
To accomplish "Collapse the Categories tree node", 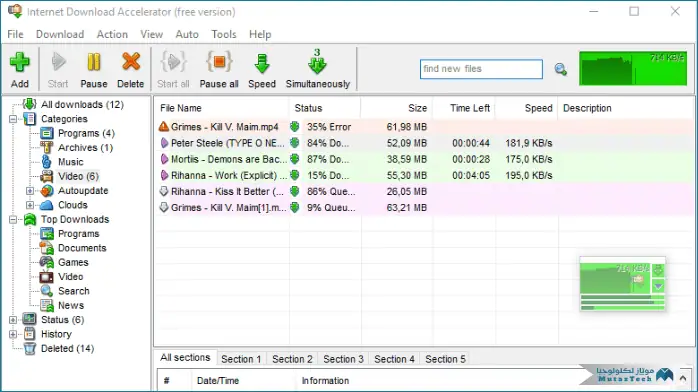I will point(13,119).
